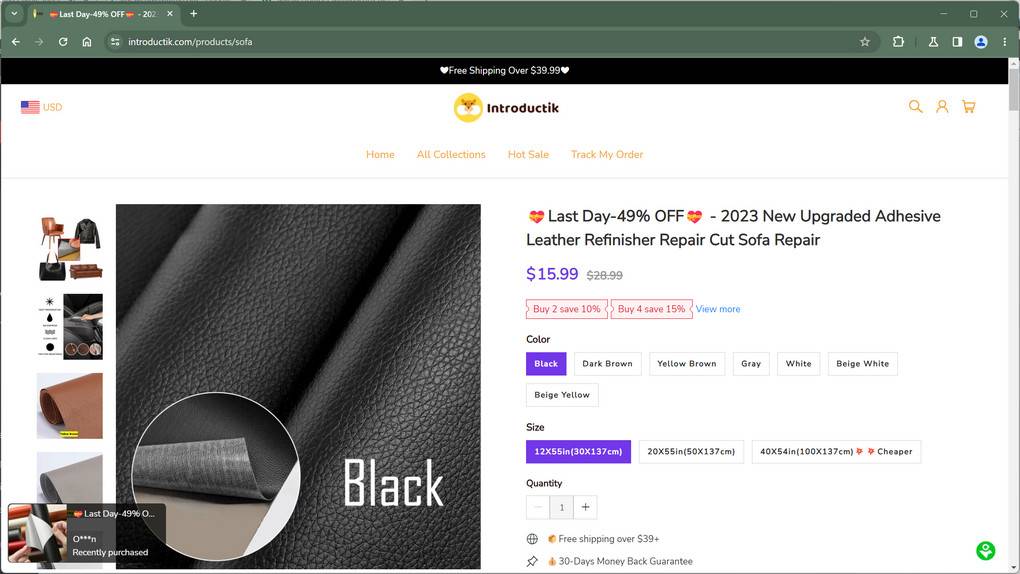Image resolution: width=1020 pixels, height=574 pixels.
Task: Open the browser extensions puzzle icon
Action: [x=898, y=42]
